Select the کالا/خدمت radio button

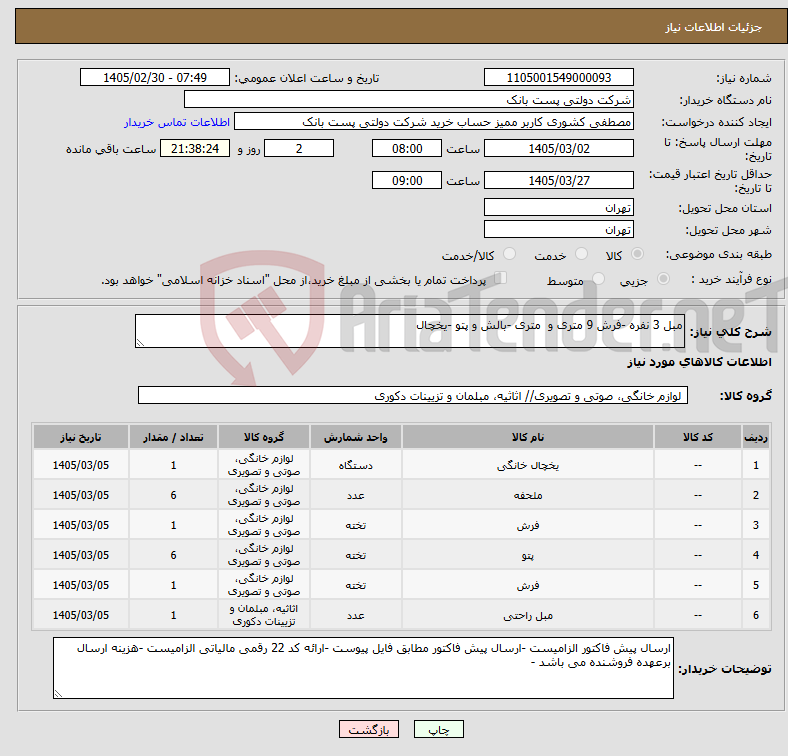510,254
